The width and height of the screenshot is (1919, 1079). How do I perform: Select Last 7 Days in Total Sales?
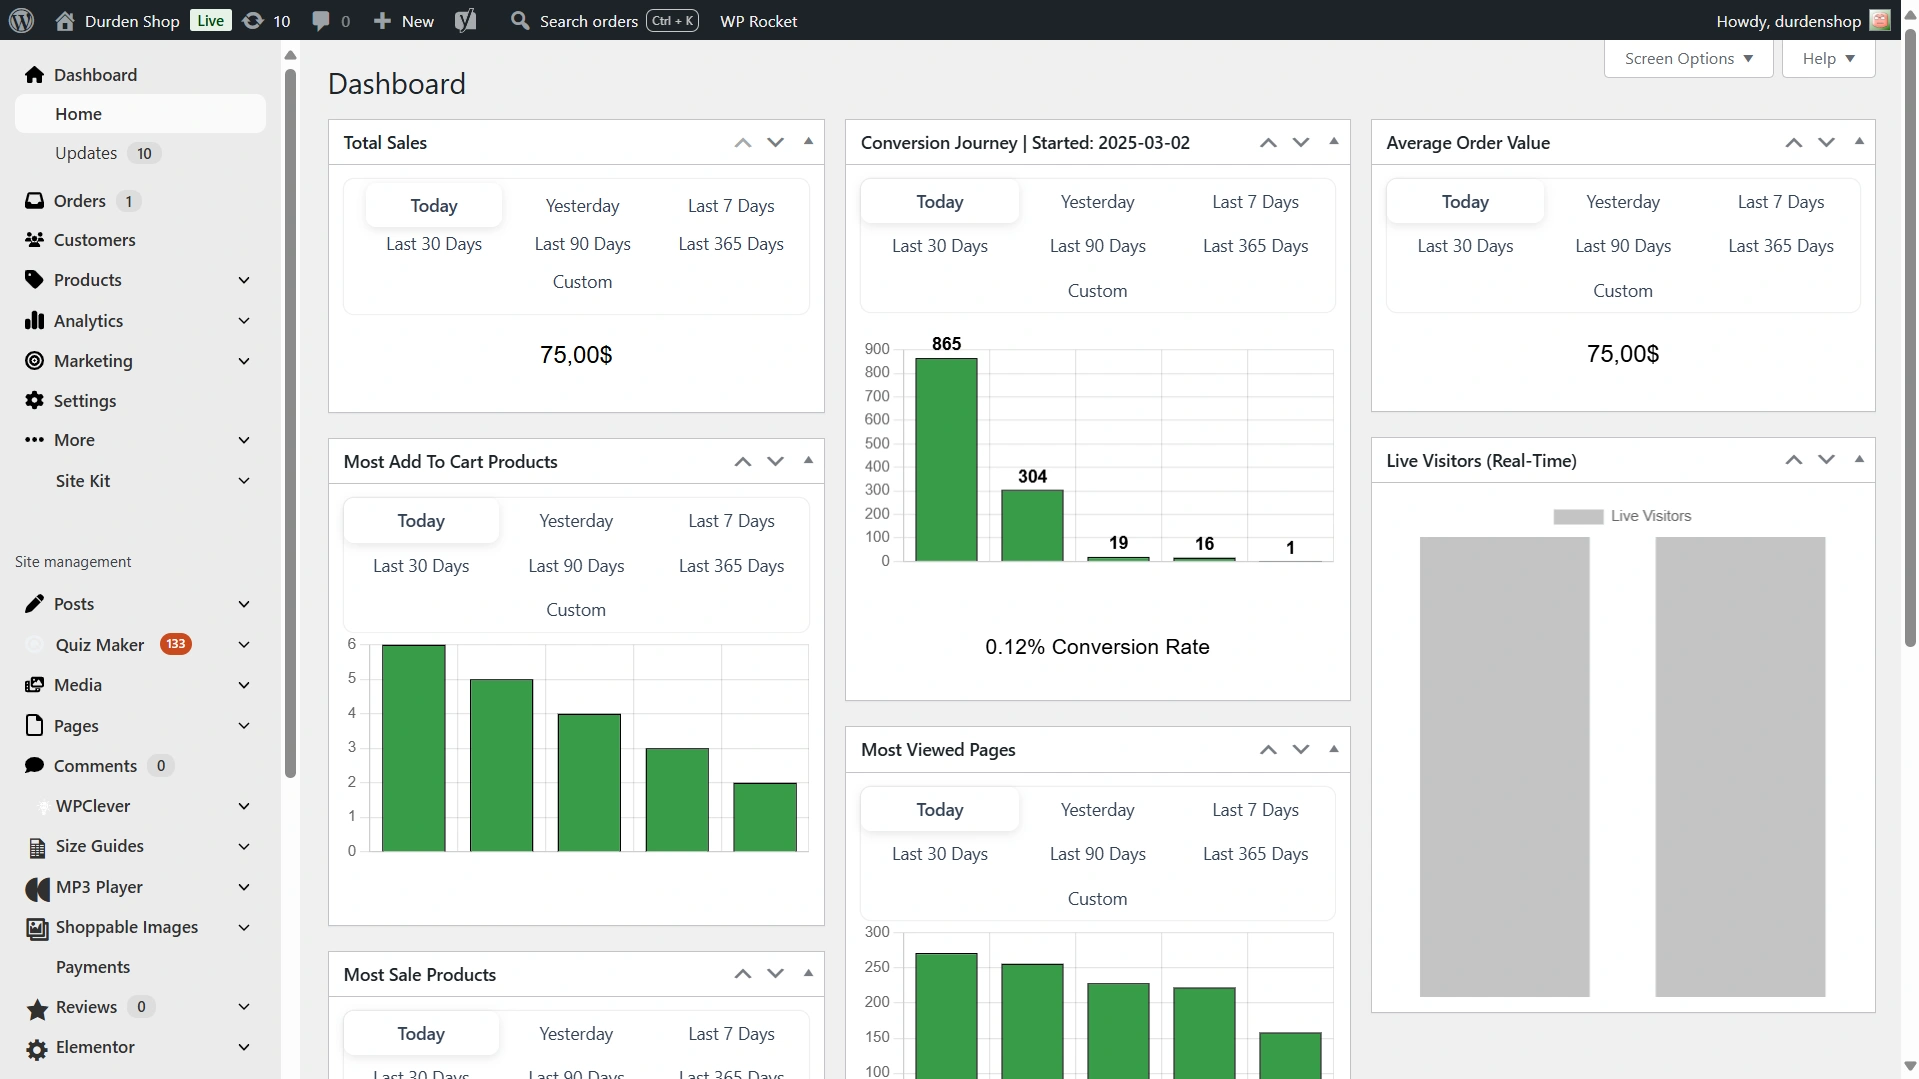coord(730,205)
